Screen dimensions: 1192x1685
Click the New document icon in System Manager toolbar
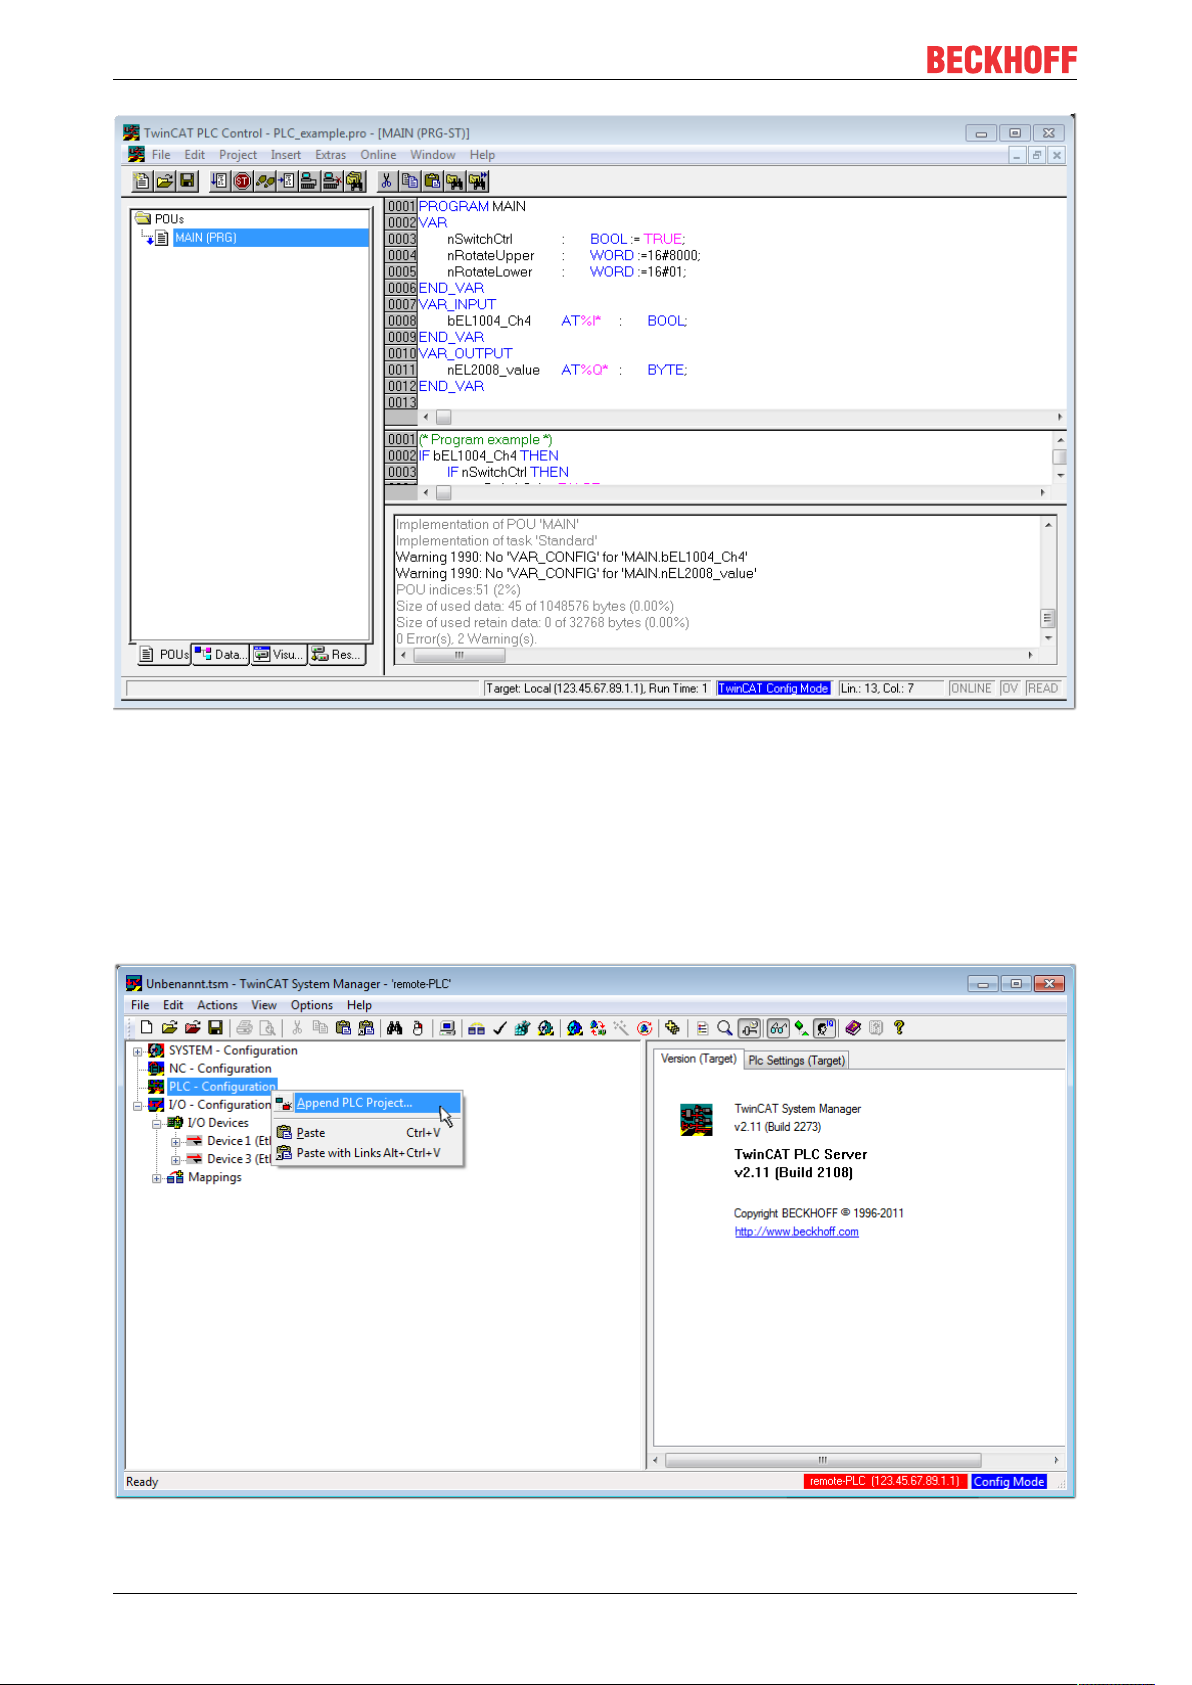click(x=146, y=1028)
